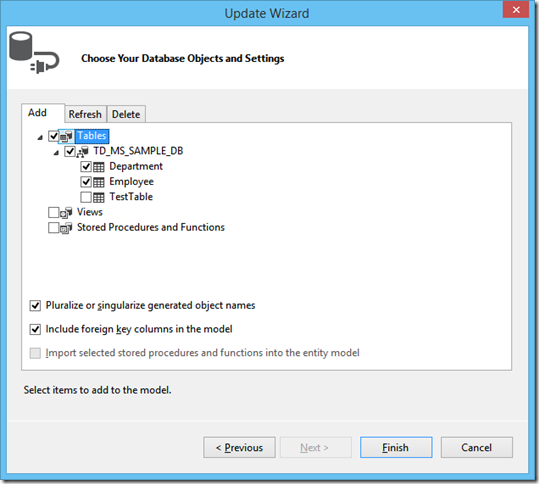
Task: Open the Delete tab
Action: [x=126, y=114]
